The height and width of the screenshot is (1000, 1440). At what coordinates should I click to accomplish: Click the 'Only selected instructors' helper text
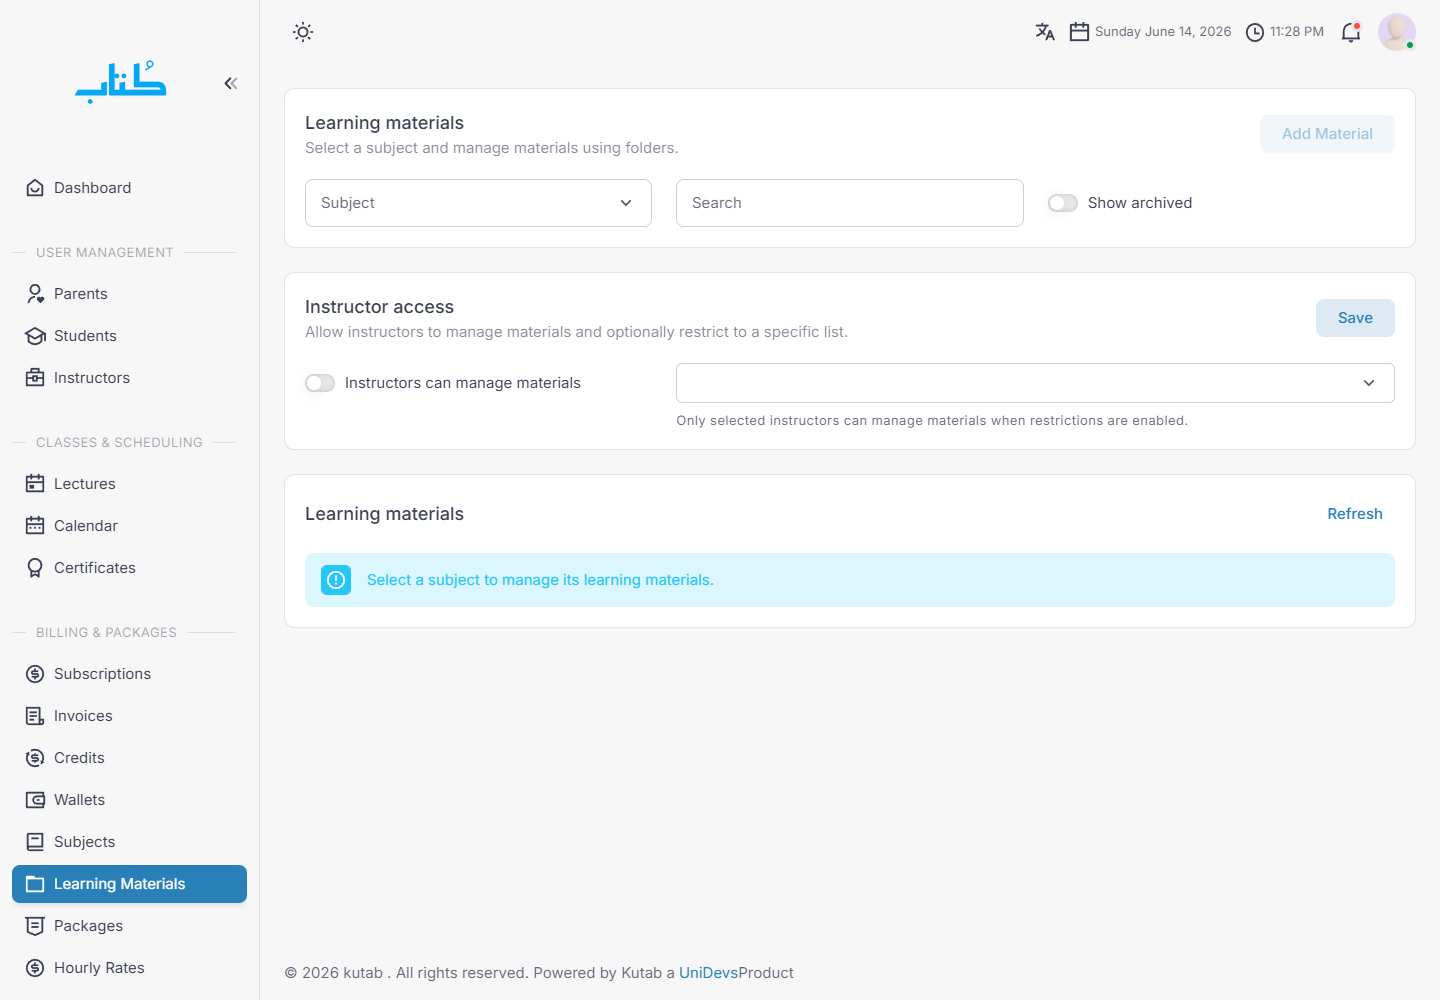[x=932, y=421]
